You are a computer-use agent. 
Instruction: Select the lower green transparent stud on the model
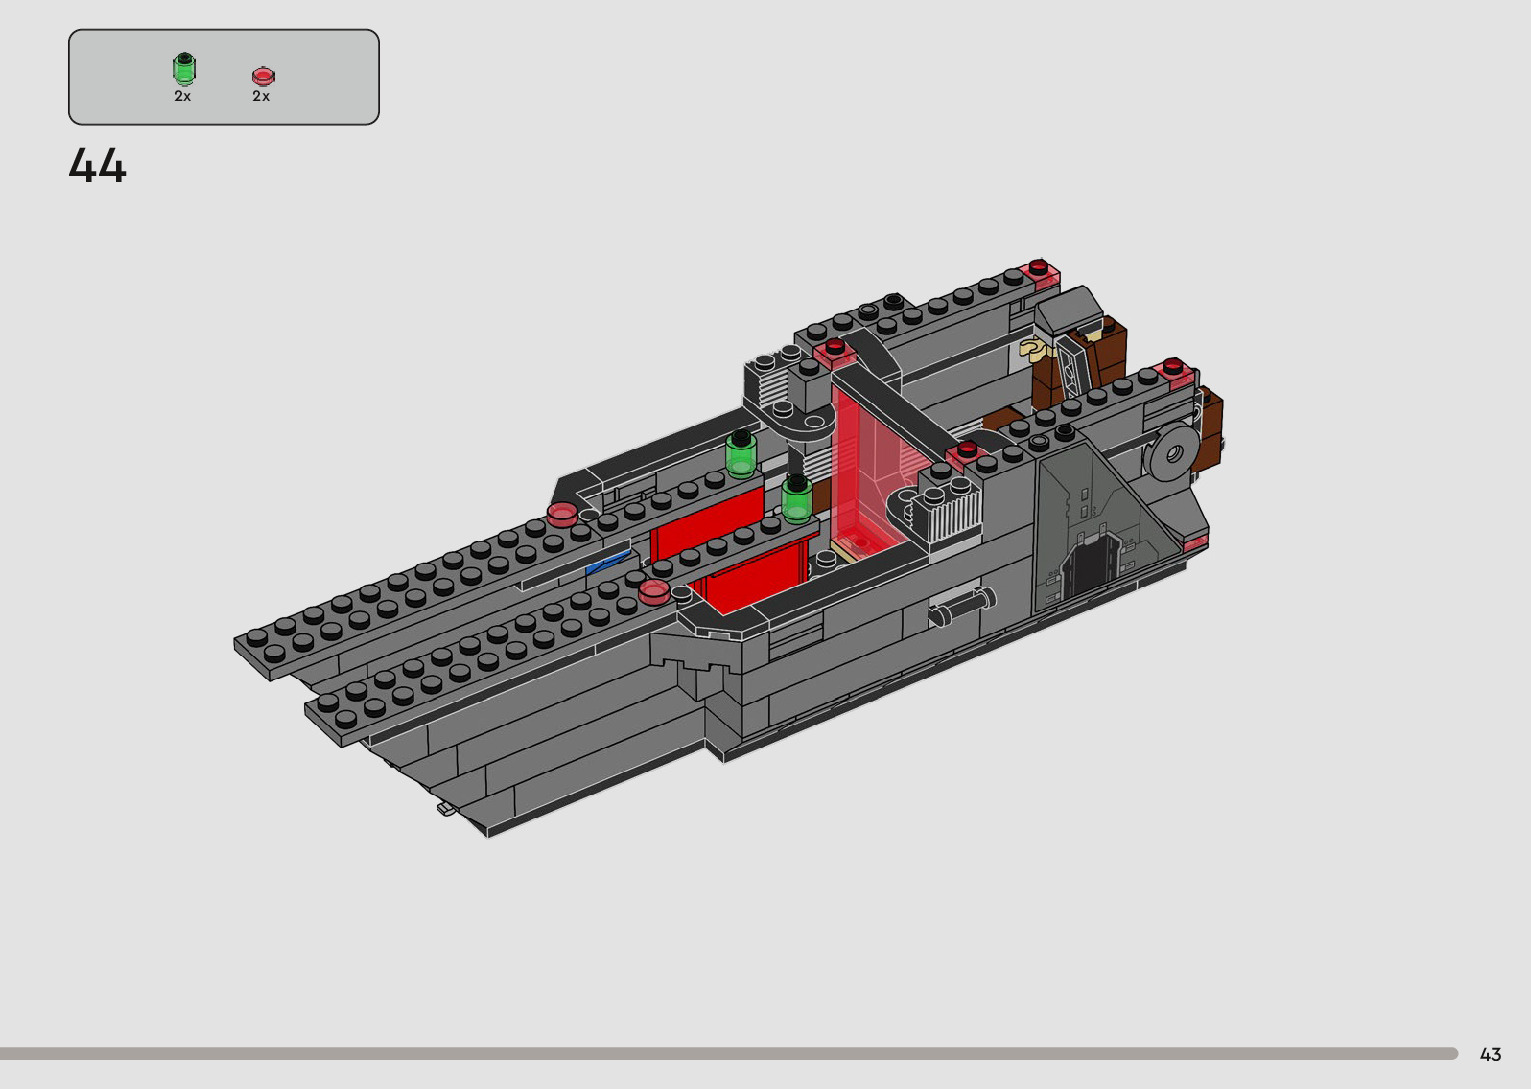click(796, 498)
